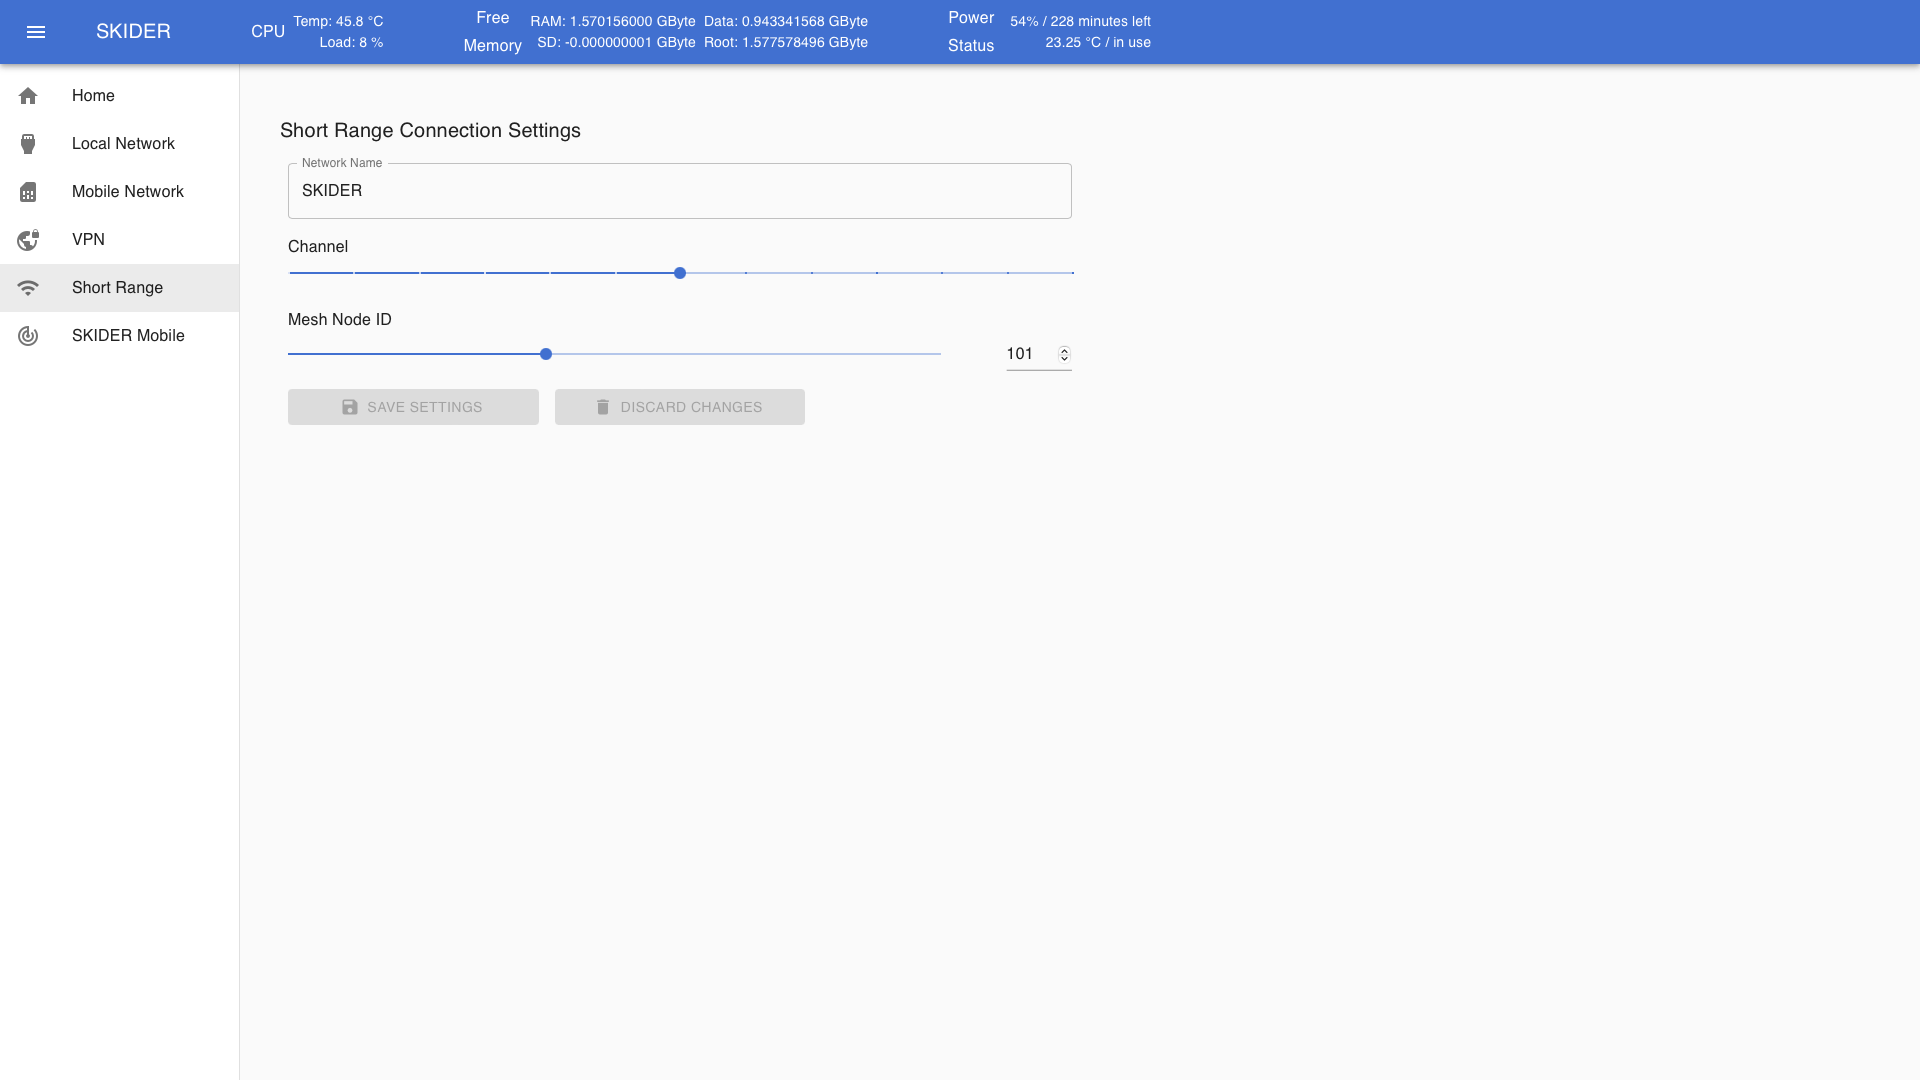Click the Discard Changes button
The width and height of the screenshot is (1920, 1080).
(x=680, y=407)
